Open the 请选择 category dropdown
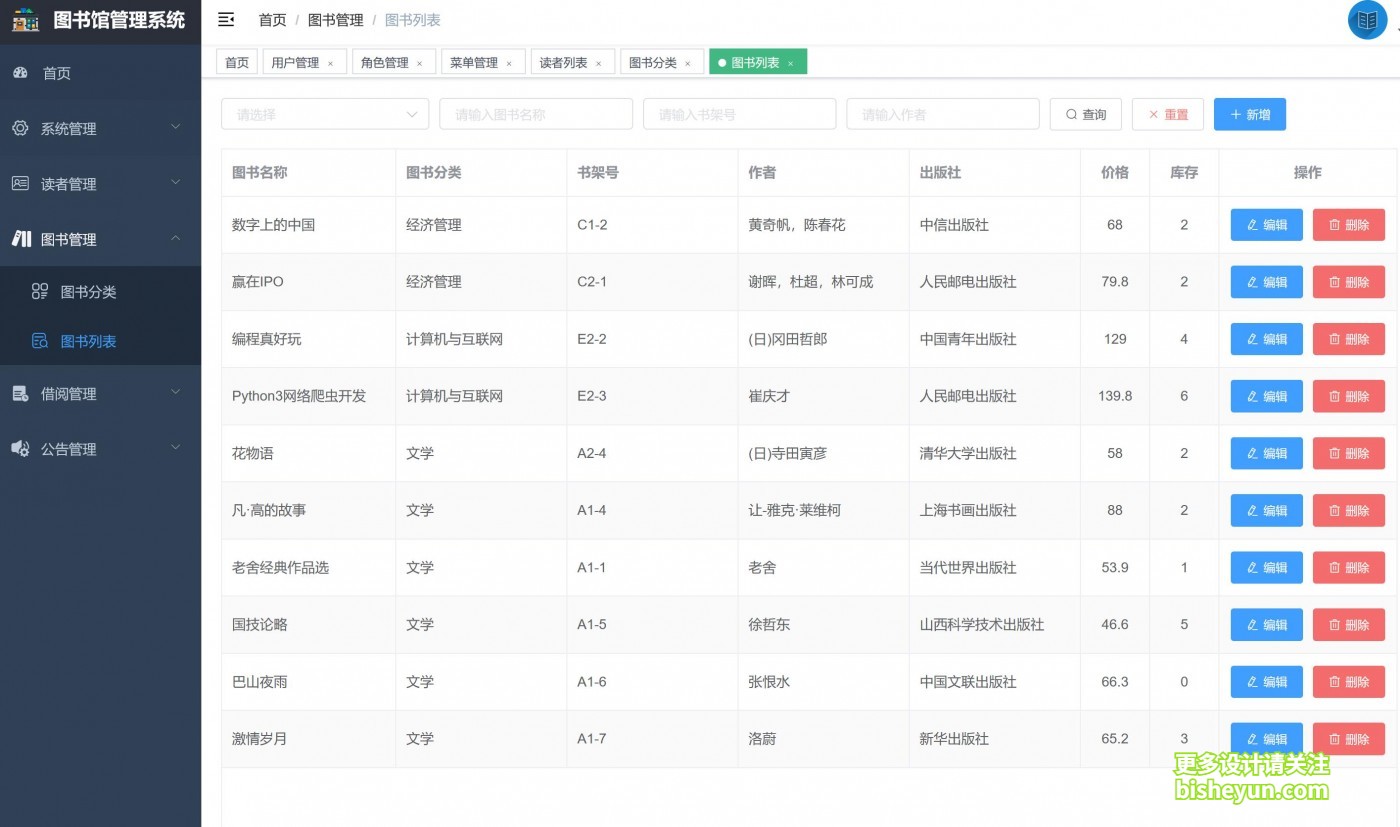This screenshot has width=1400, height=827. coord(324,114)
